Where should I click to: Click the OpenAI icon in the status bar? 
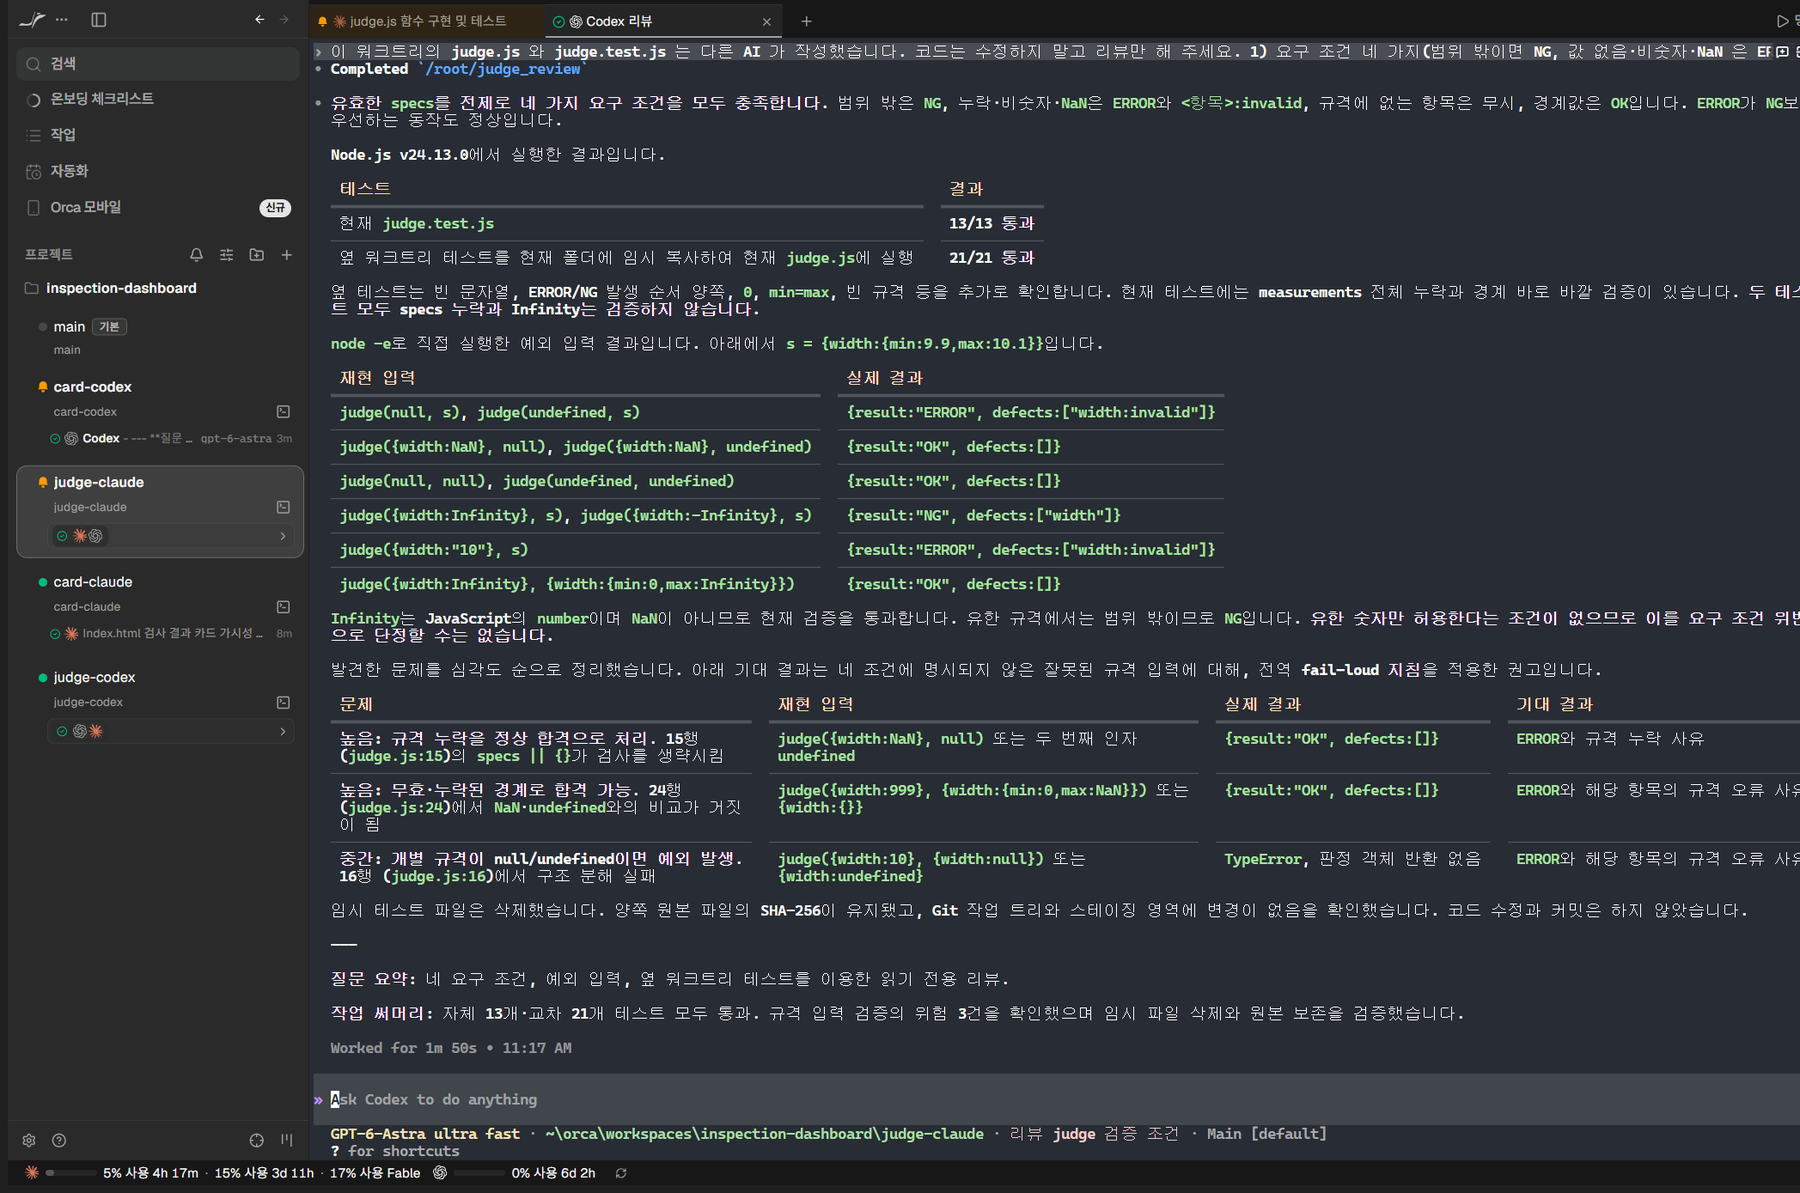pos(440,1172)
